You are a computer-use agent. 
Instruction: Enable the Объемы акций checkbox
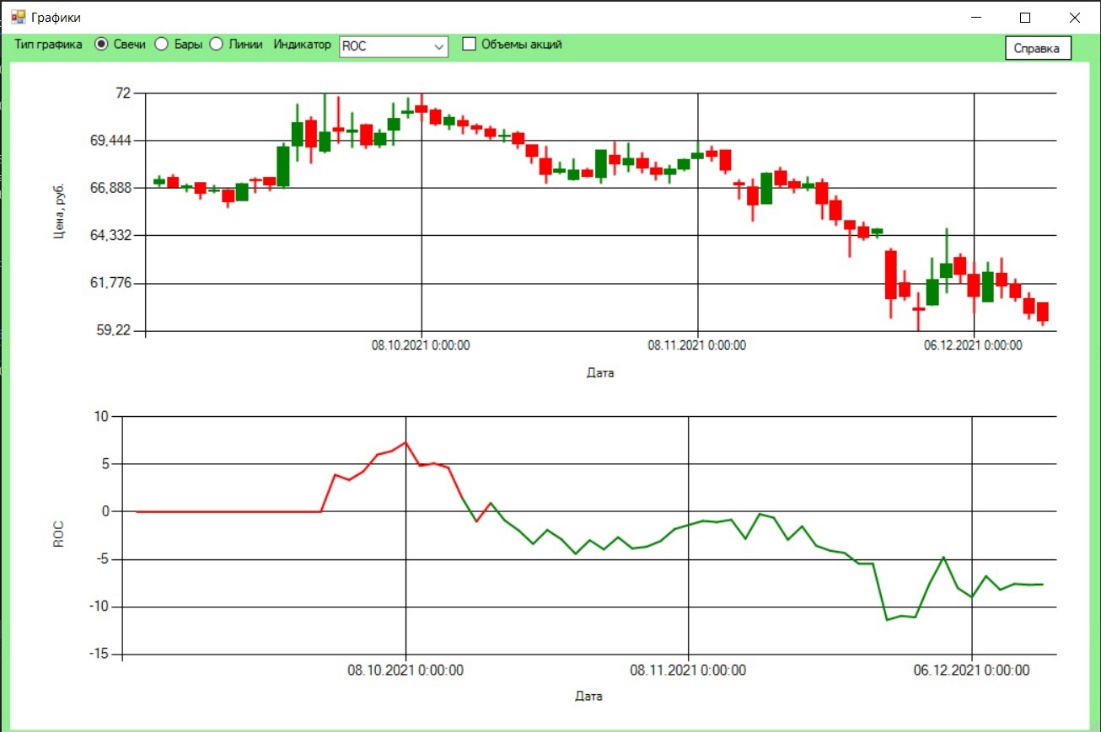coord(469,44)
